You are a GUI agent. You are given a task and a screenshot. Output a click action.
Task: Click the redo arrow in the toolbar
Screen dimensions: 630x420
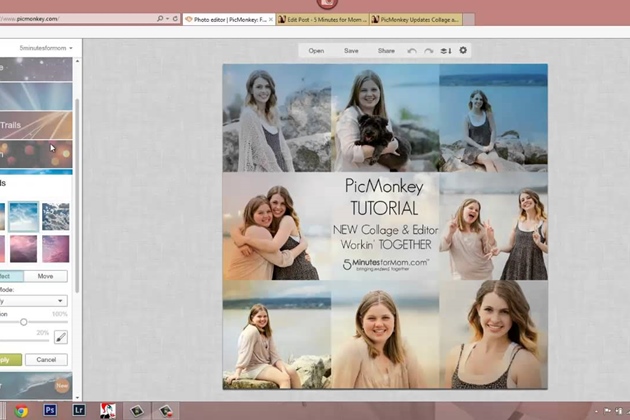pos(428,51)
